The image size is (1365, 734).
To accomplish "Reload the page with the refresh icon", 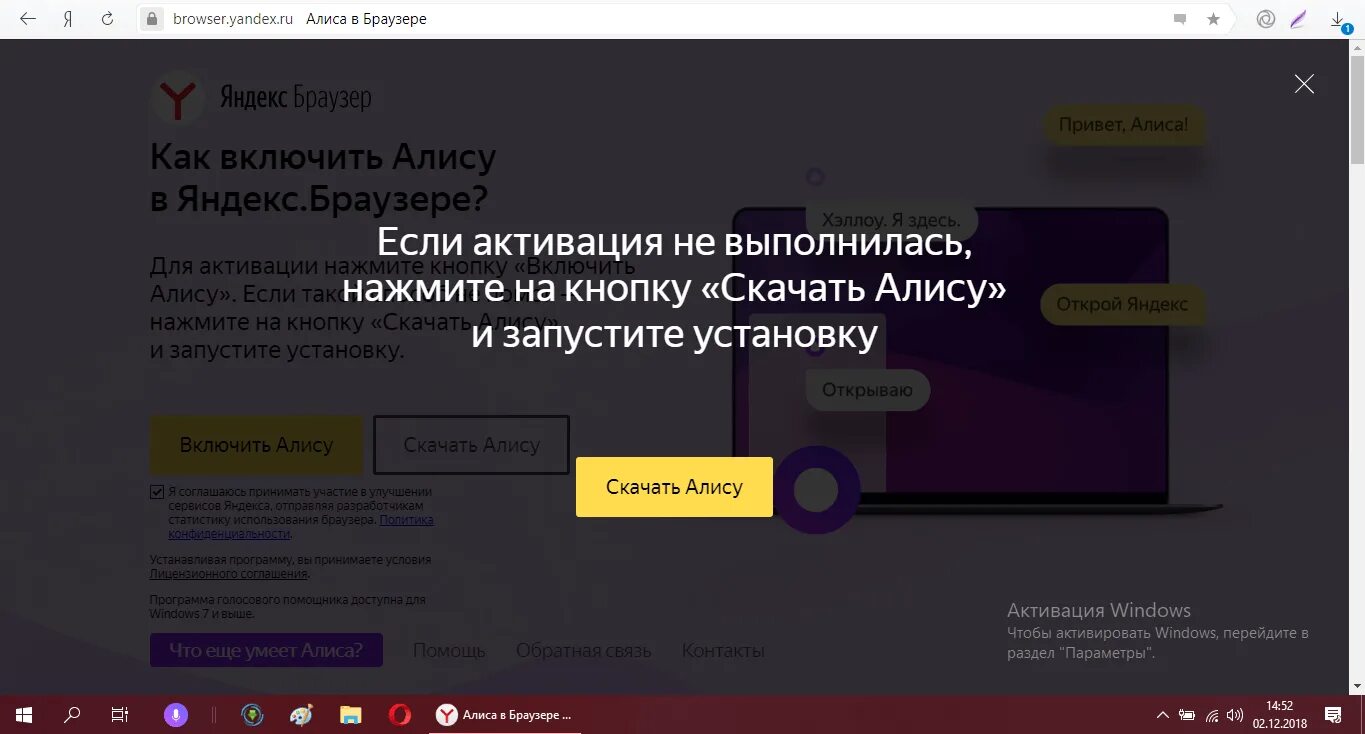I will point(107,19).
